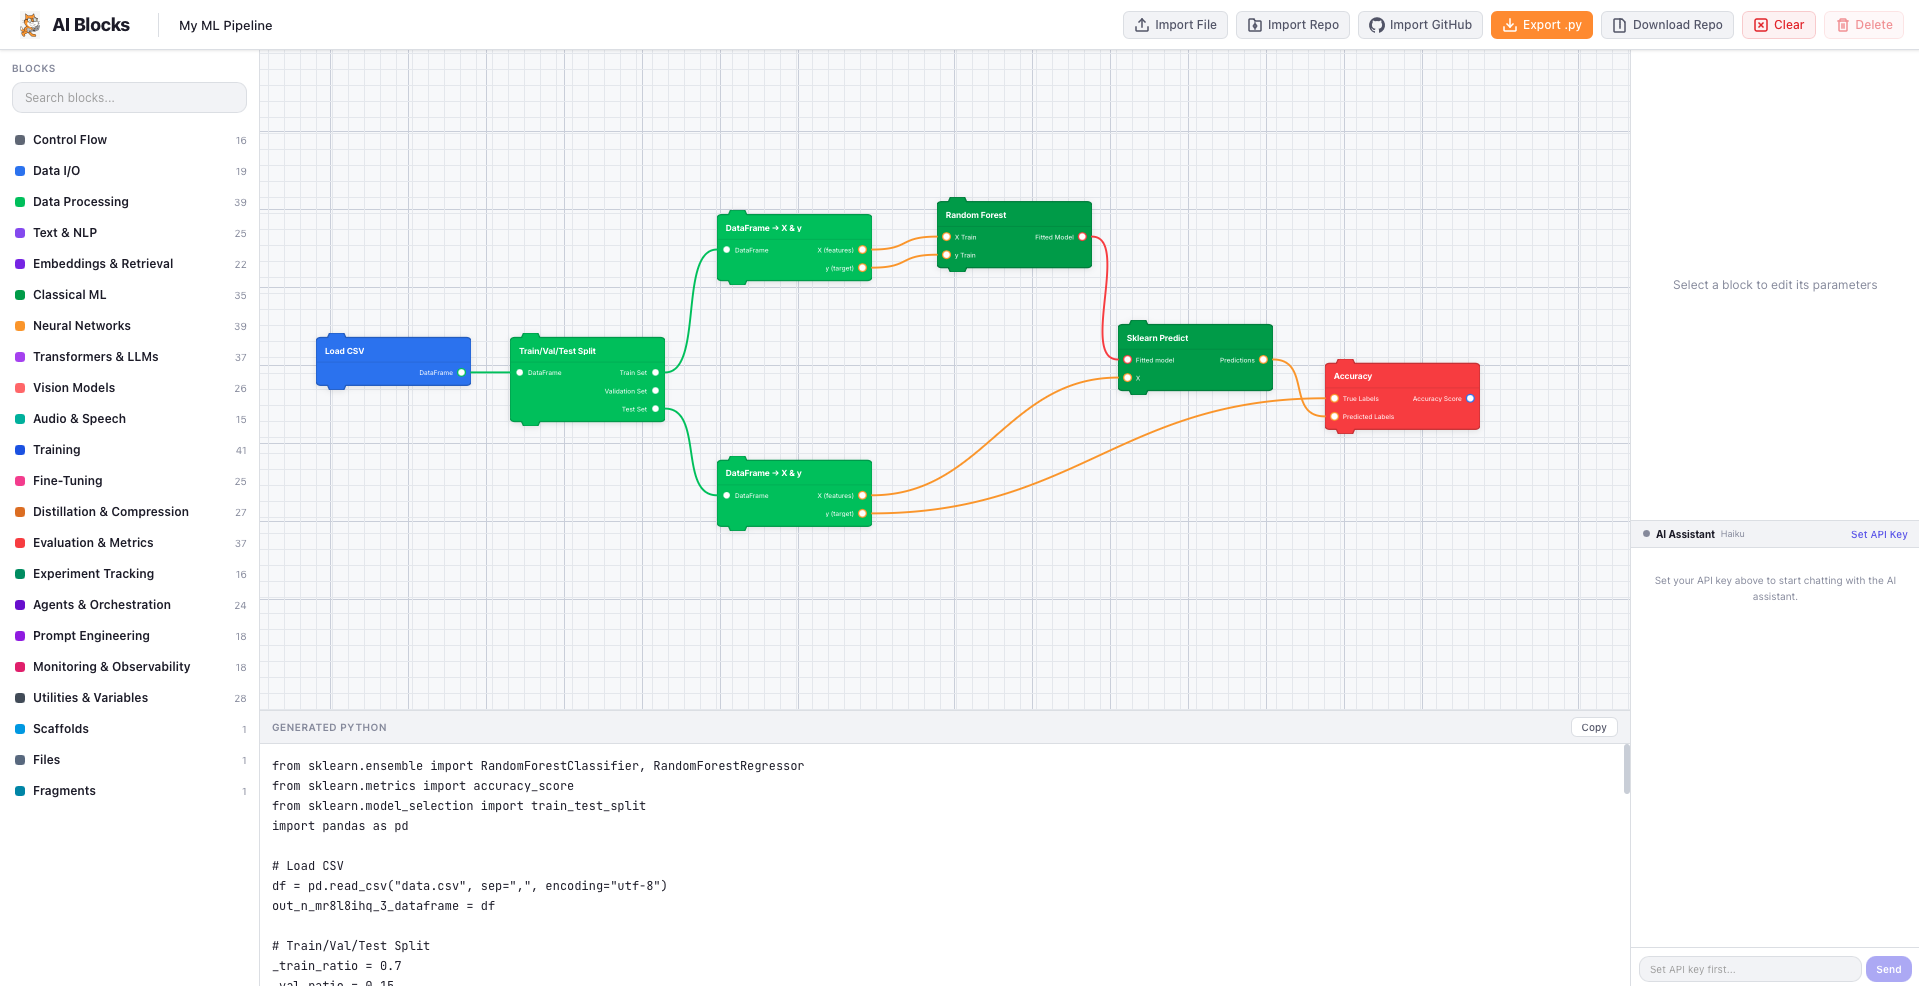Select the Sklearn Predict block header
Screen dimensions: 1919x986
[1195, 338]
